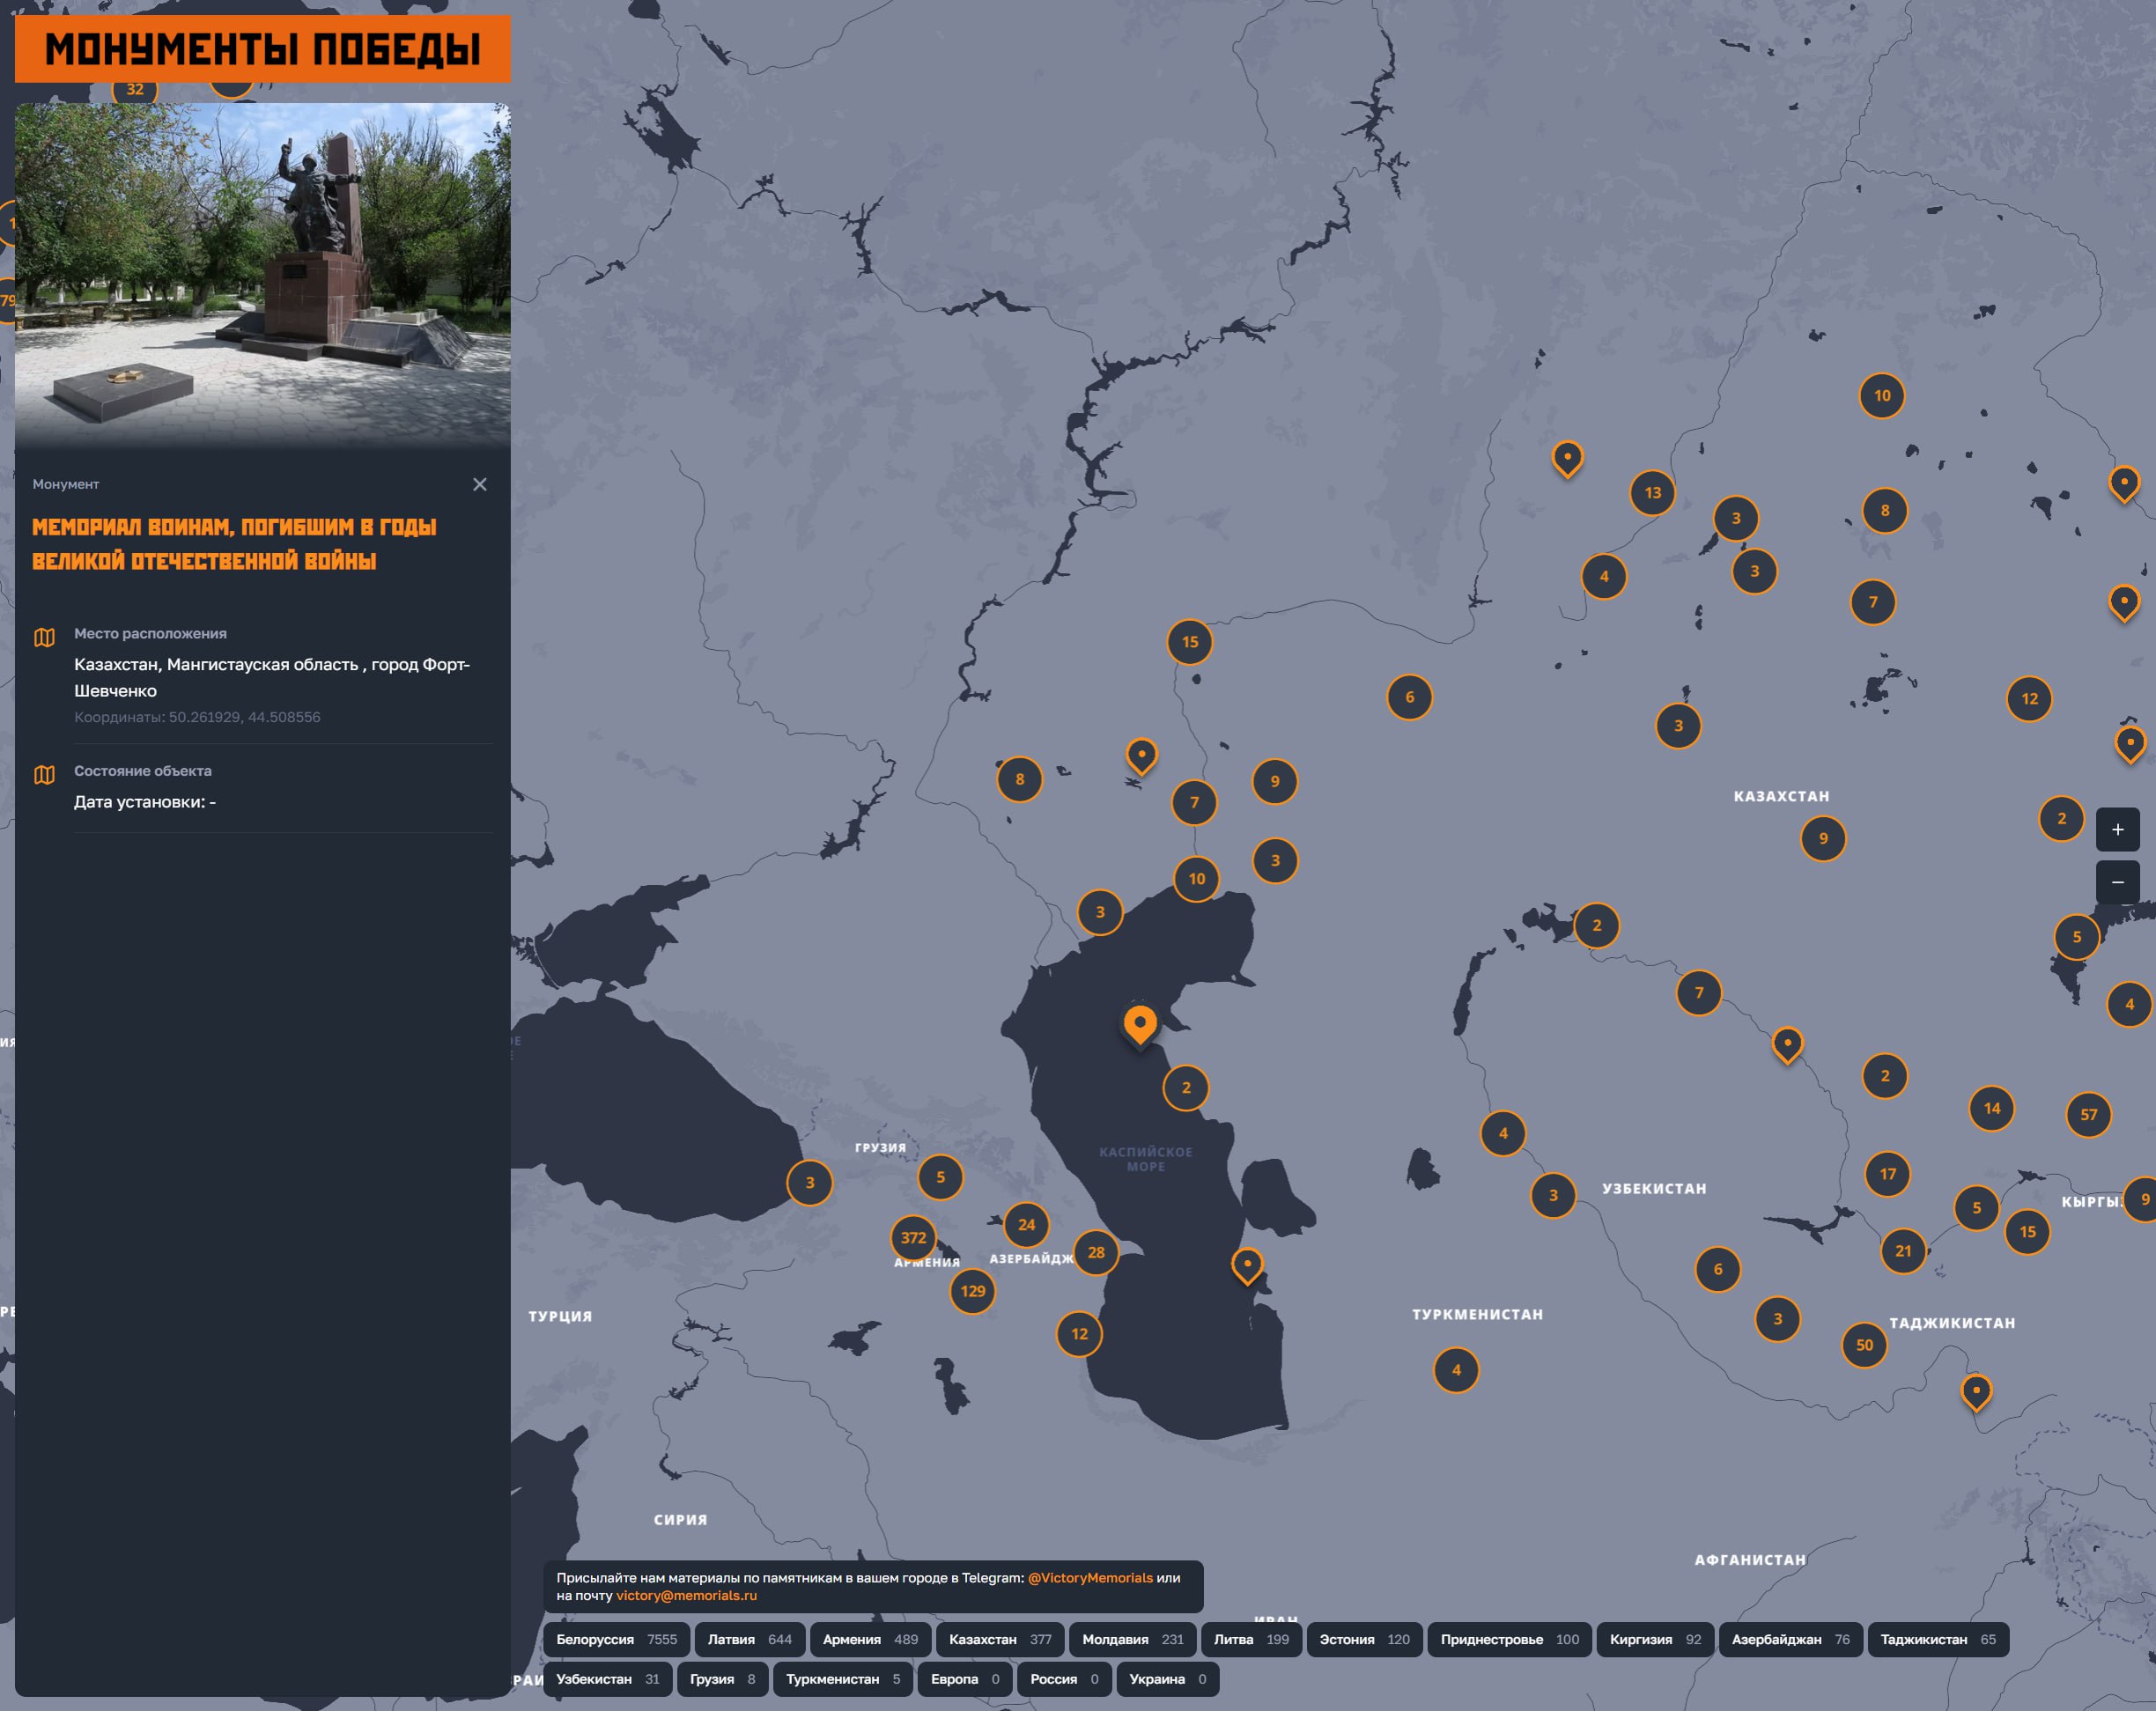Viewport: 2156px width, 1711px height.
Task: Open the @VictoryMemorials Telegram link
Action: [1090, 1577]
